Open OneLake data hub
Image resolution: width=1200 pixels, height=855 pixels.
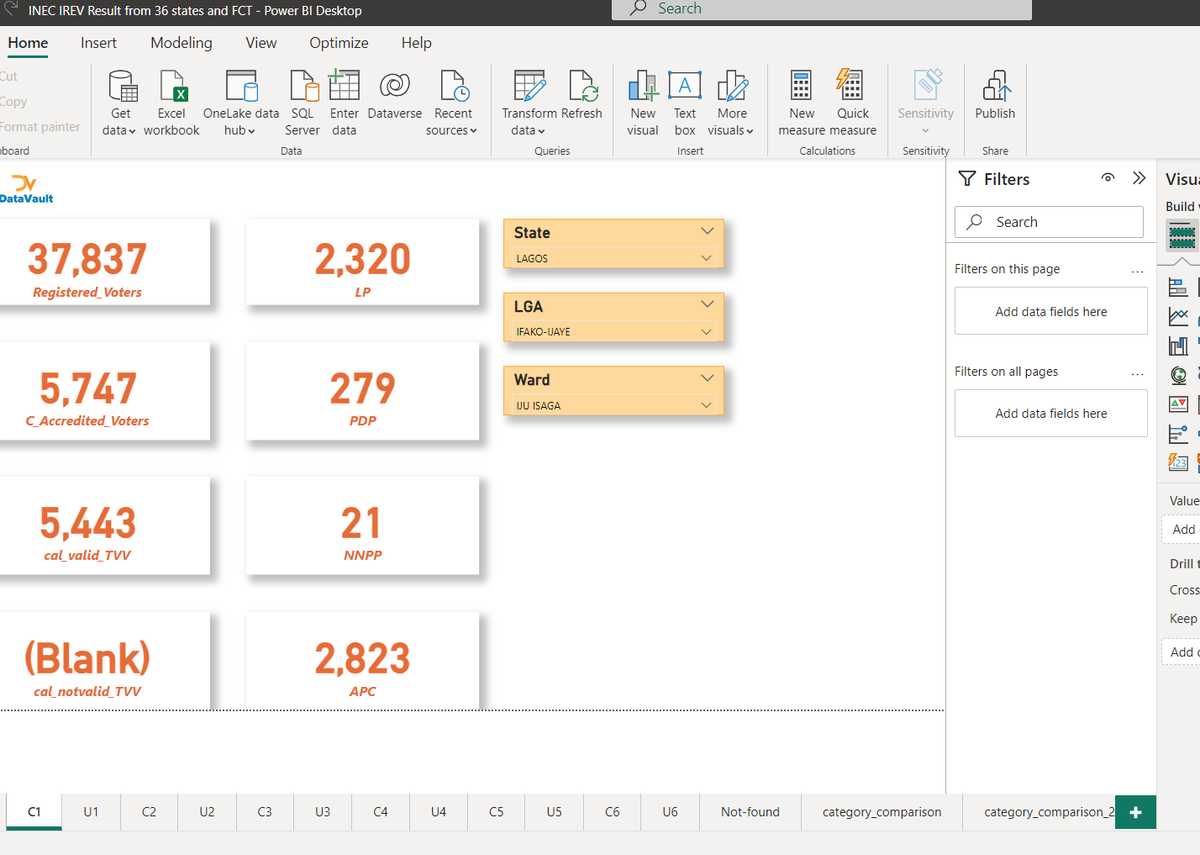[241, 104]
